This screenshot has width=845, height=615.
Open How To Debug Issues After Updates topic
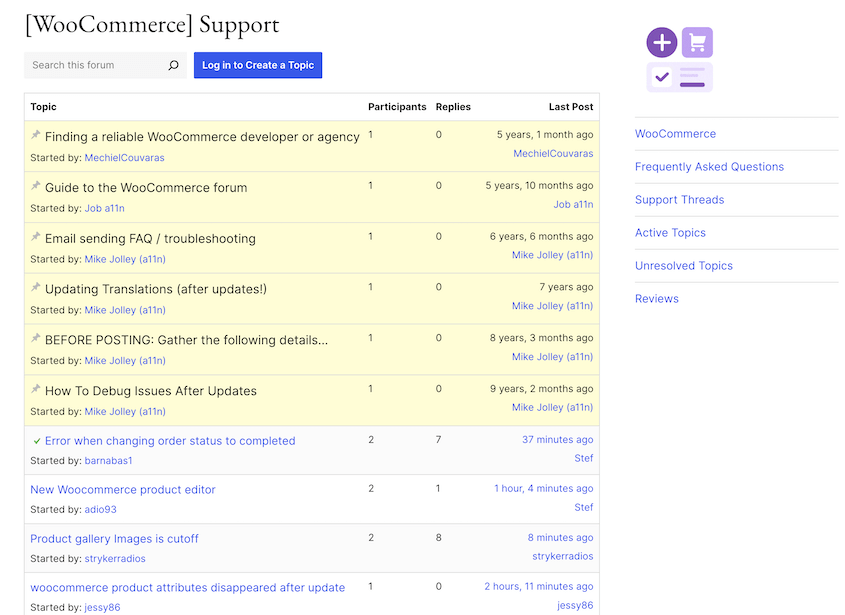[x=151, y=391]
